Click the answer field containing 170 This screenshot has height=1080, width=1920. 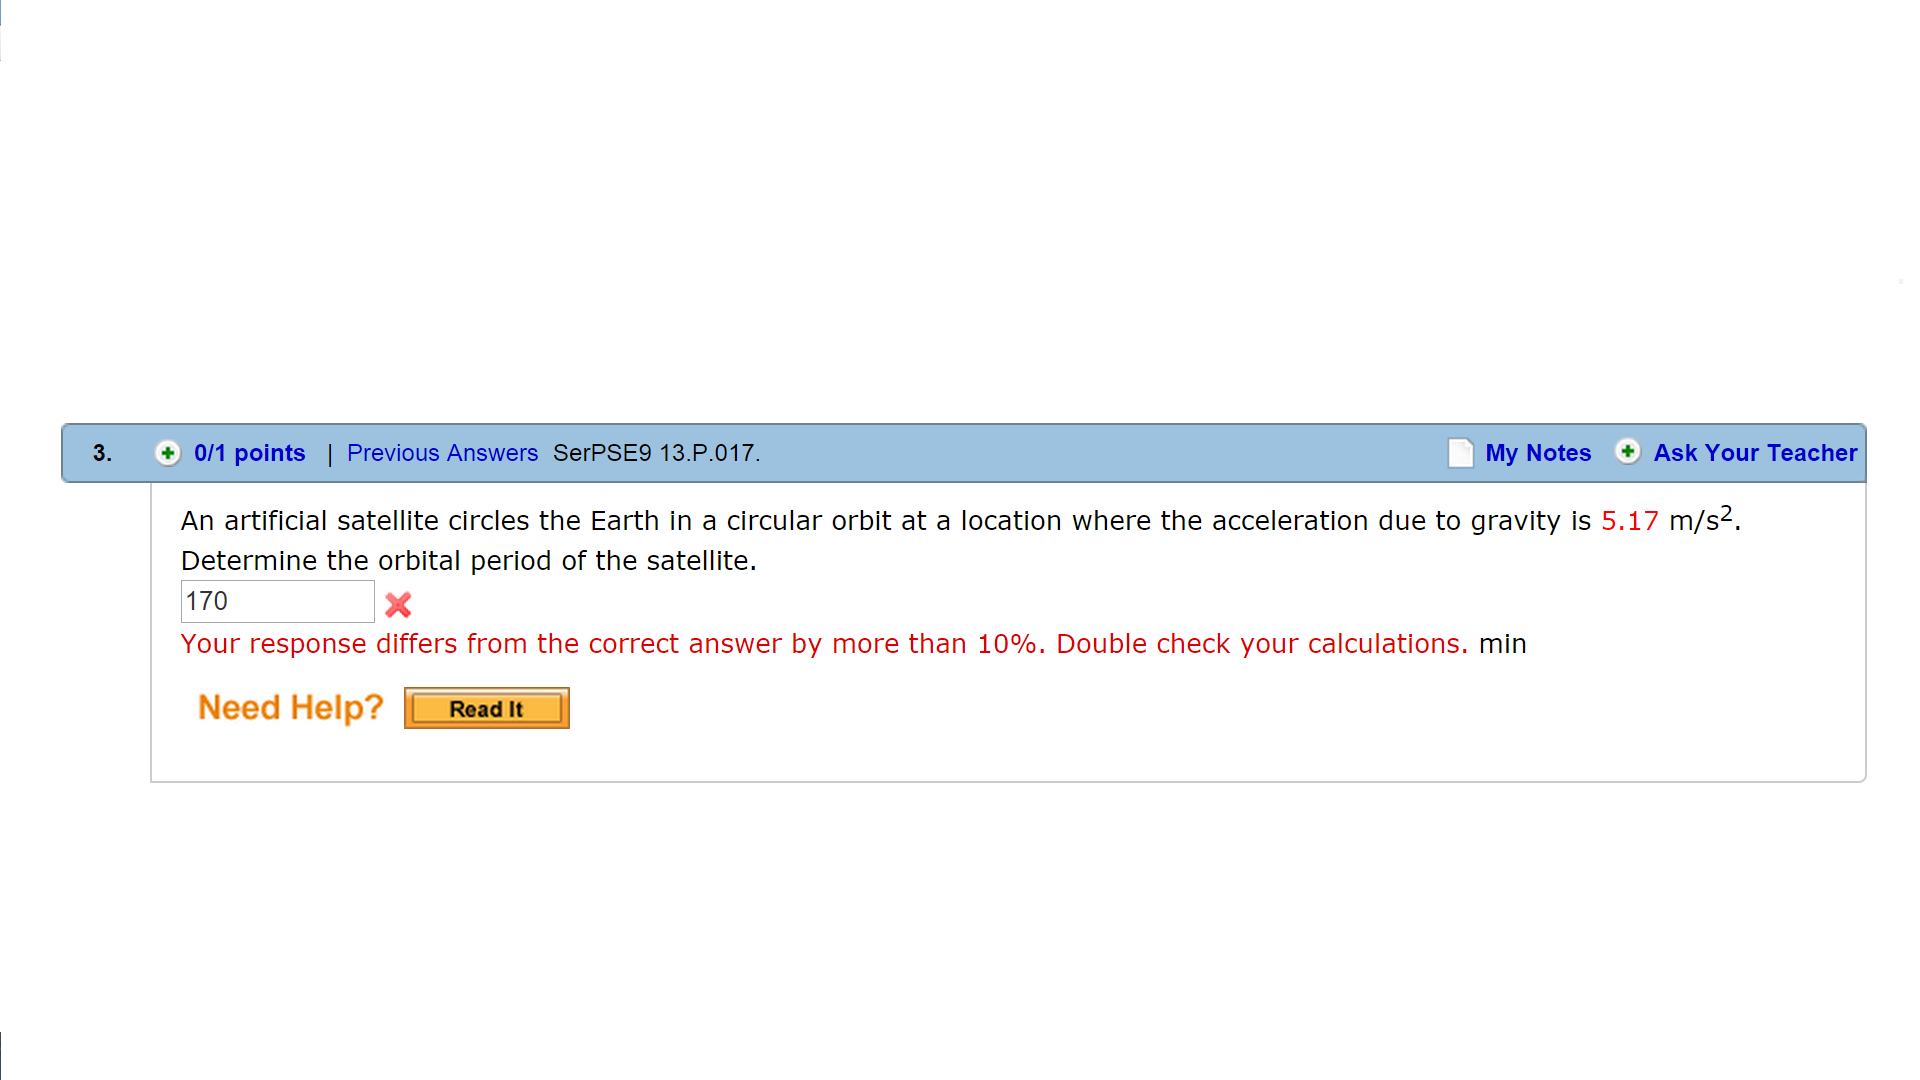pyautogui.click(x=277, y=602)
